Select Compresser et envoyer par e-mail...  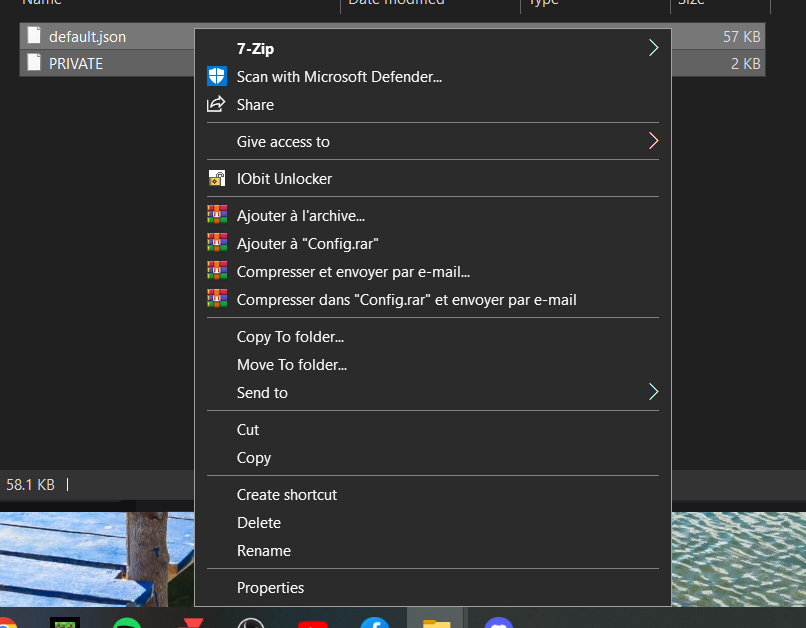[x=433, y=271]
